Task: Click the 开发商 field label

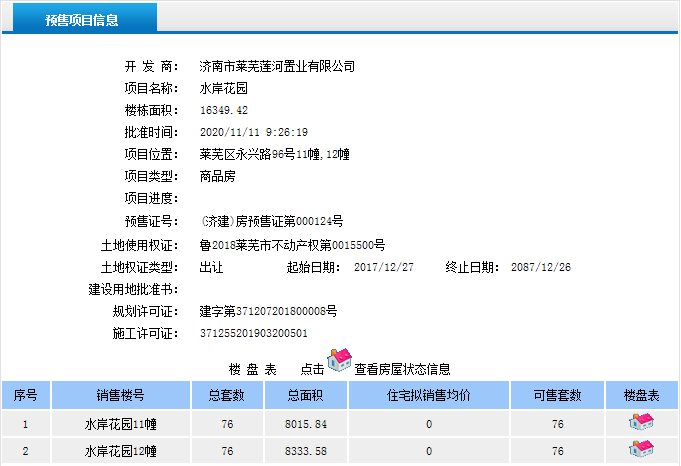Action: click(x=152, y=66)
